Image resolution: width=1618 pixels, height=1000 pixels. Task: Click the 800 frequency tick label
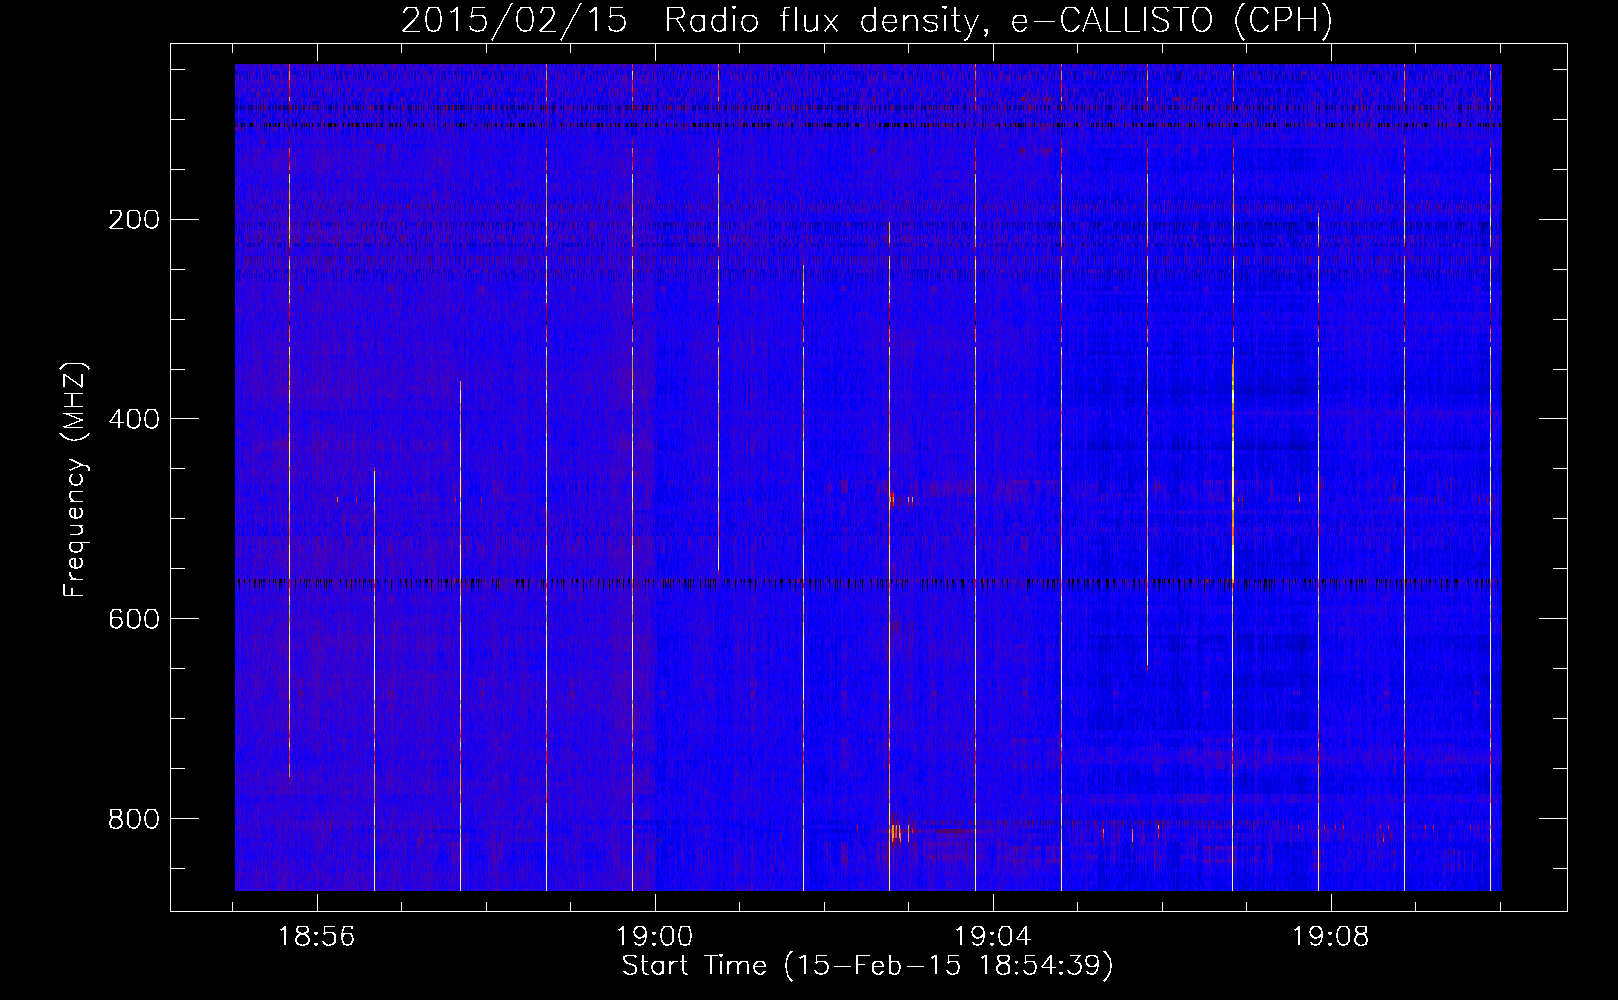point(133,819)
